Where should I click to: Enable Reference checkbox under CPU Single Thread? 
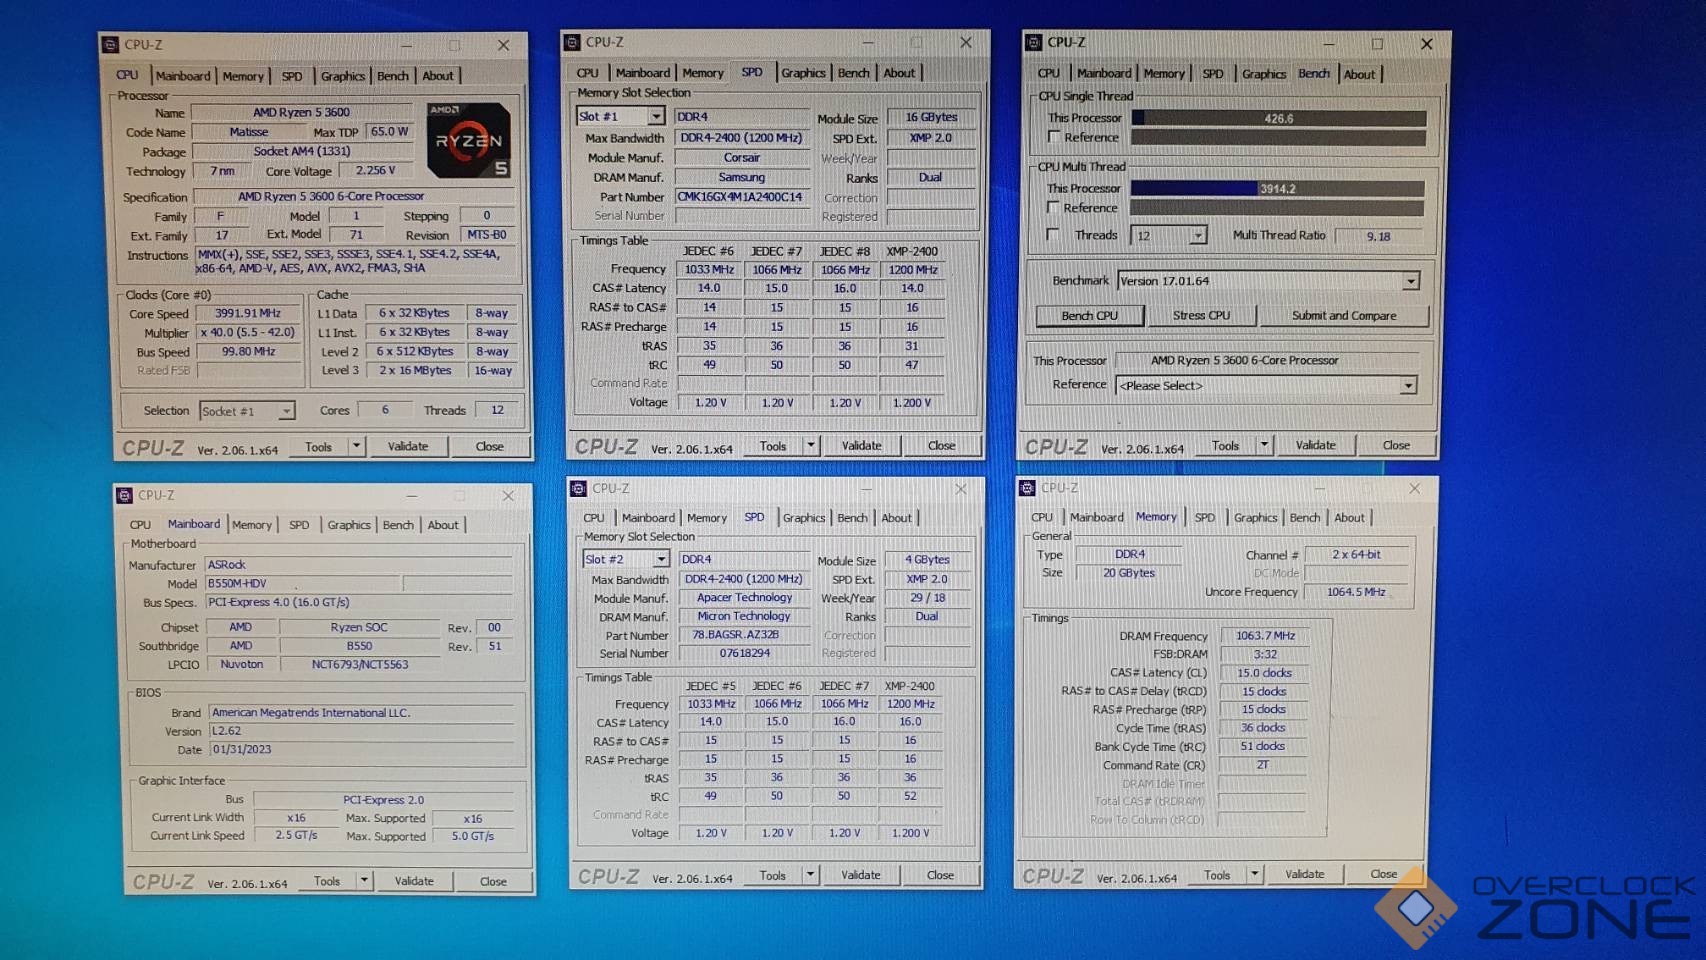(1054, 137)
